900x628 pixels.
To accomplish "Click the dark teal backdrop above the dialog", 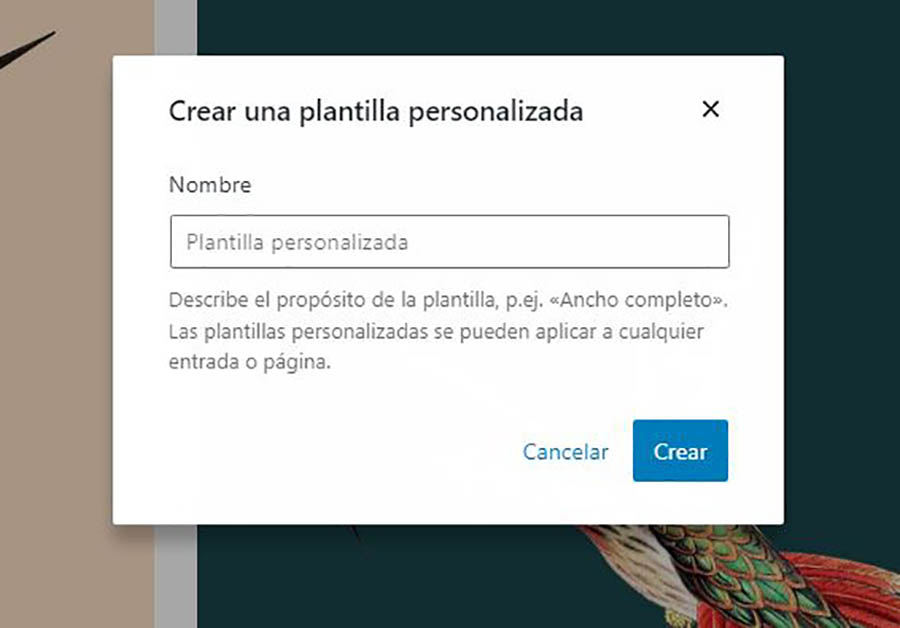I will pyautogui.click(x=500, y=25).
